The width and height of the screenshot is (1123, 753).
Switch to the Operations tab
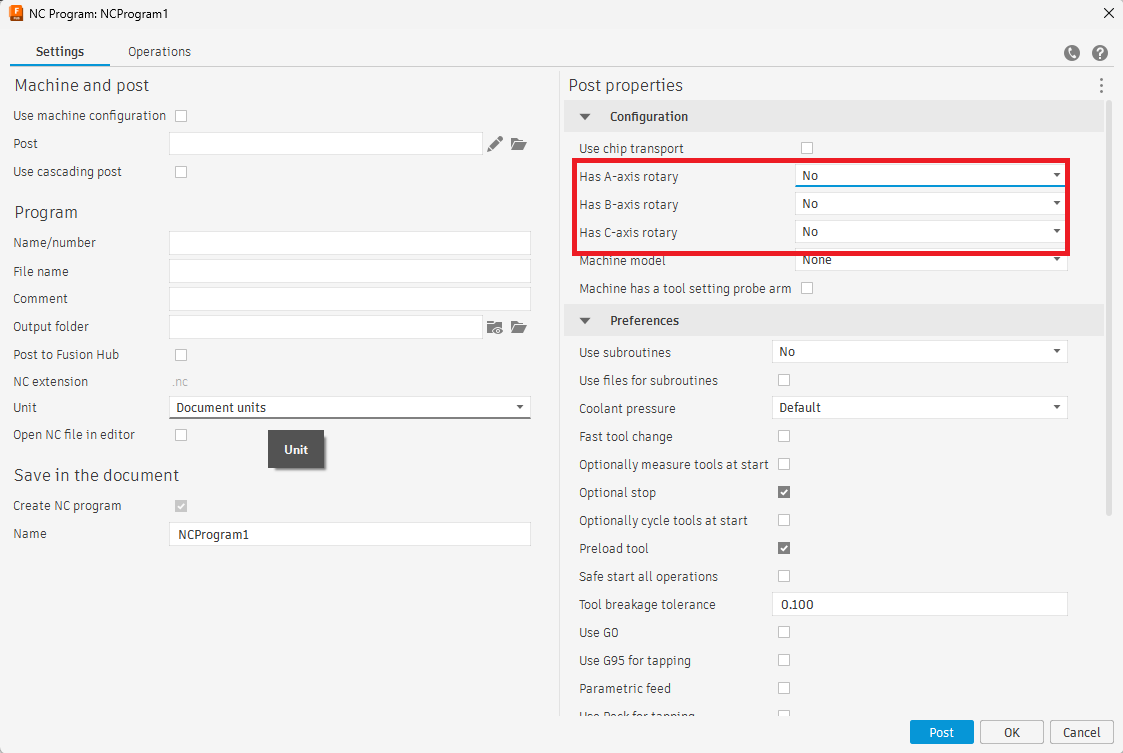point(159,52)
